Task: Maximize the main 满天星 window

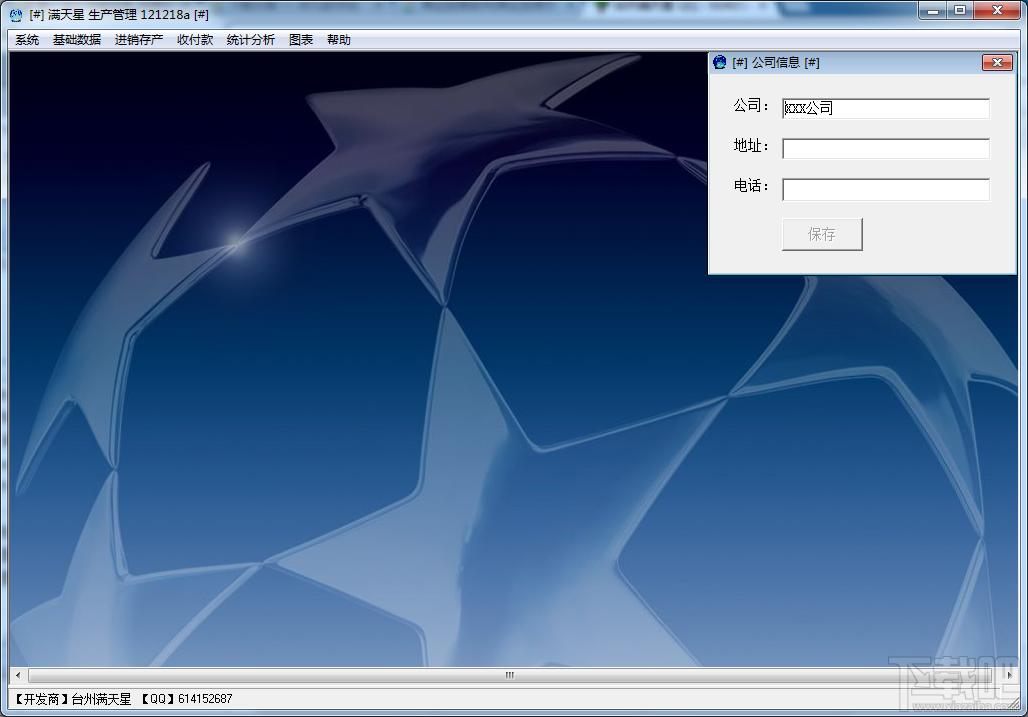Action: (960, 10)
